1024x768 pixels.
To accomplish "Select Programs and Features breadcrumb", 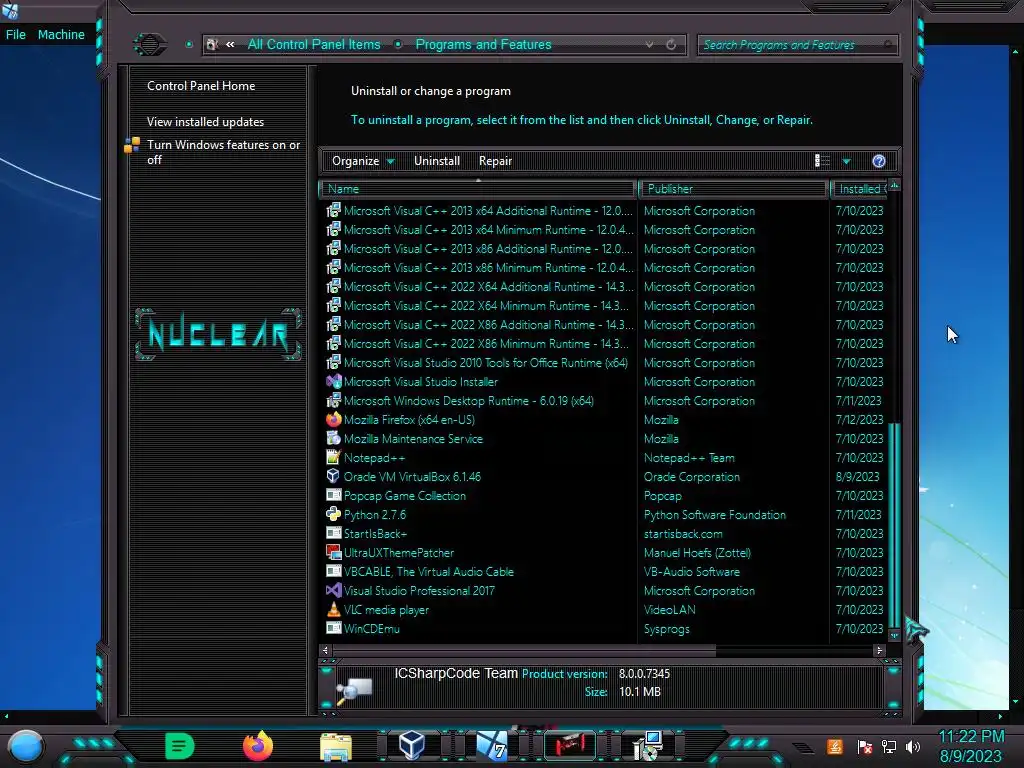I will coord(483,44).
